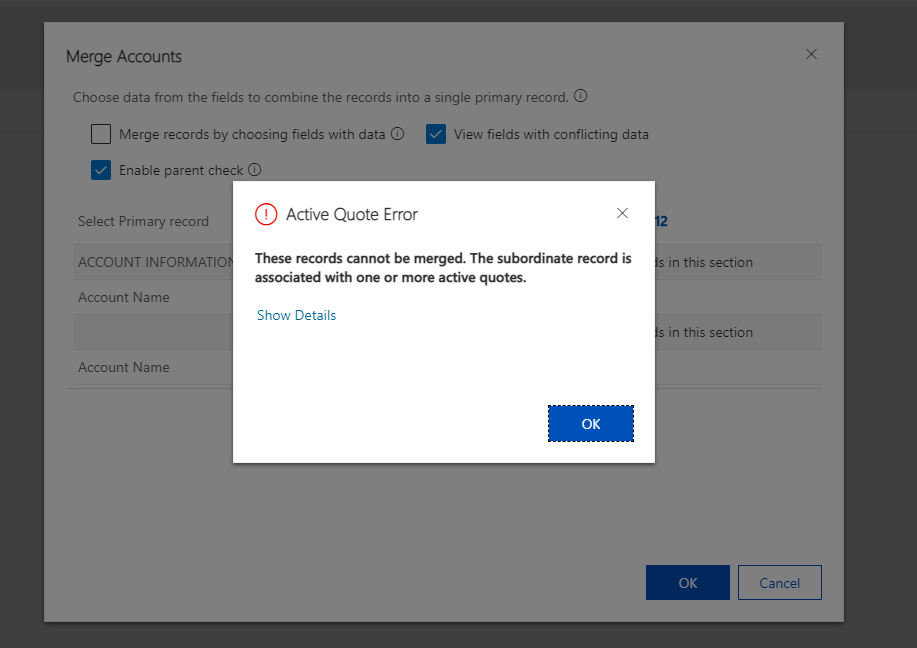
Task: Enable Merge records by choosing fields with data
Action: (x=101, y=134)
